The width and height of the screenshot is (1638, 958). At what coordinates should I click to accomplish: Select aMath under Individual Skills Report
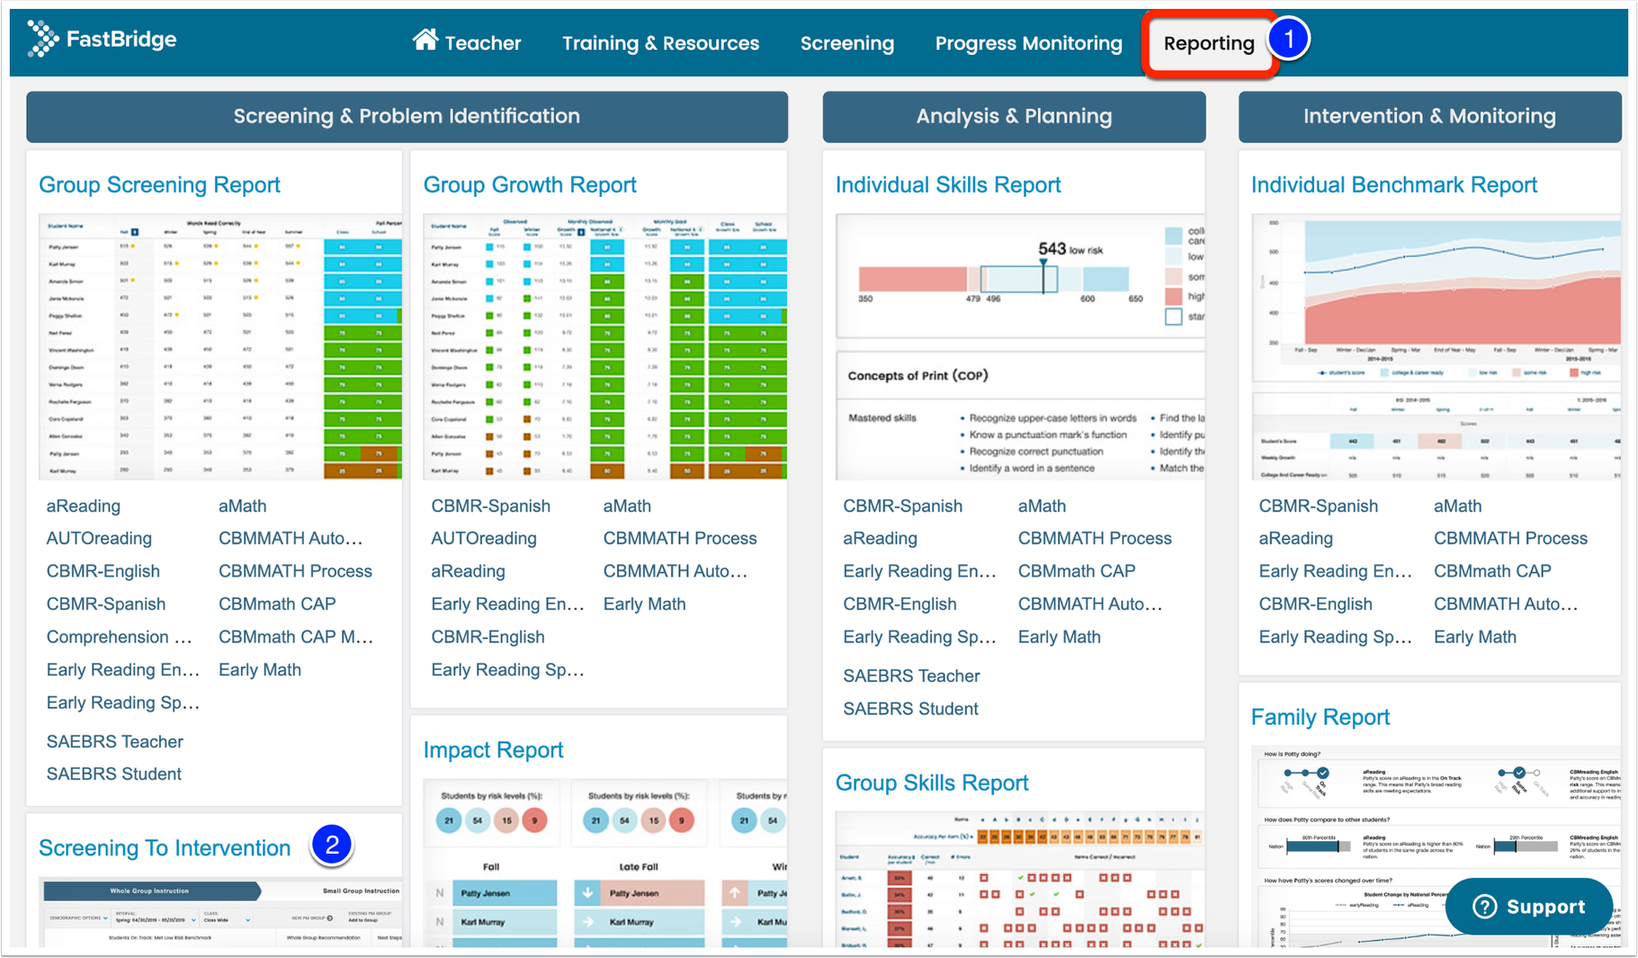click(1041, 506)
